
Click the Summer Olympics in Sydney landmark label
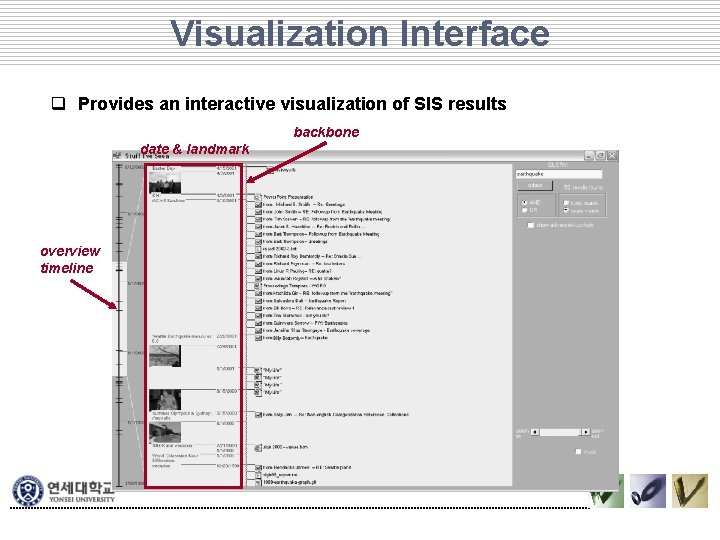click(182, 416)
